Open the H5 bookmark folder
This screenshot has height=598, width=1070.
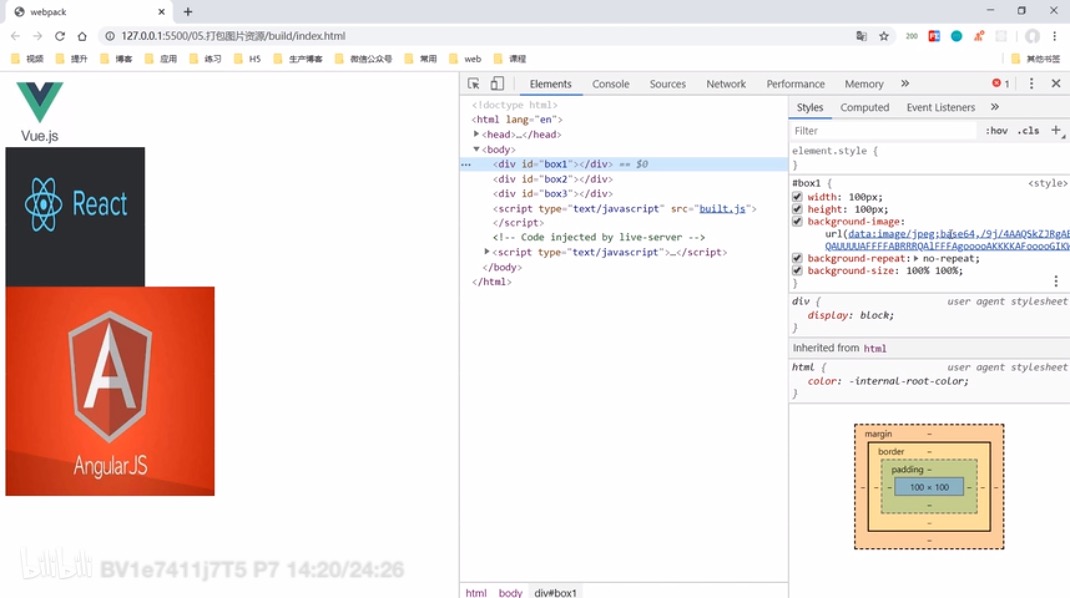pos(248,59)
